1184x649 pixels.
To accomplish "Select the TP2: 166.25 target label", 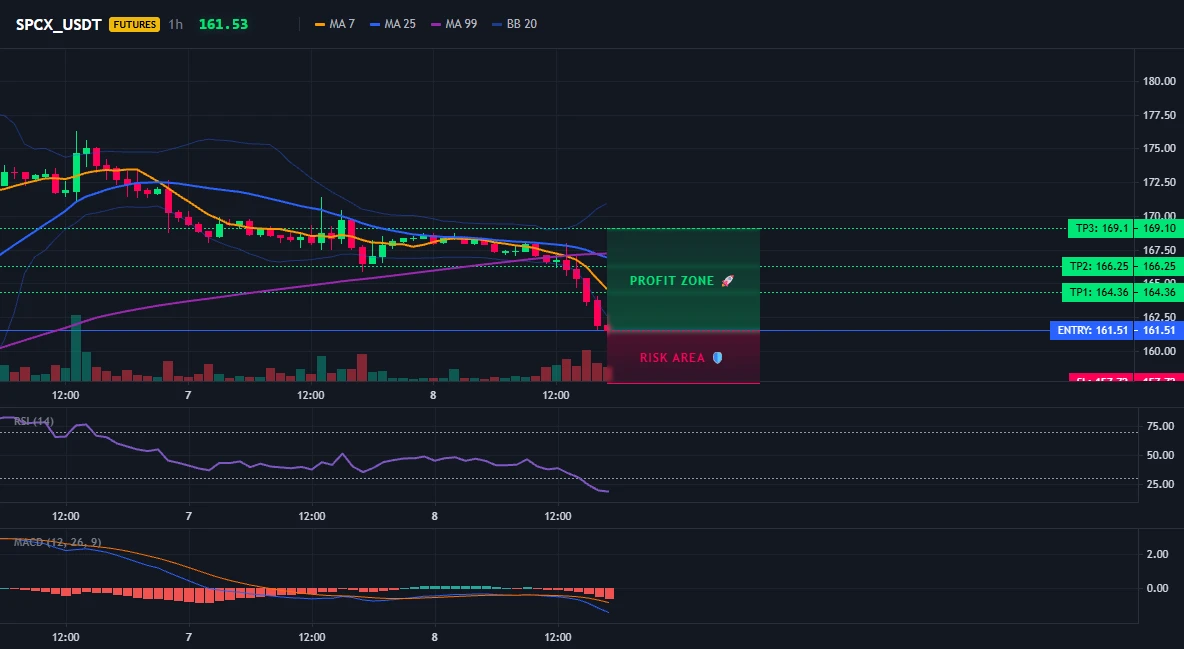I will coord(1098,267).
